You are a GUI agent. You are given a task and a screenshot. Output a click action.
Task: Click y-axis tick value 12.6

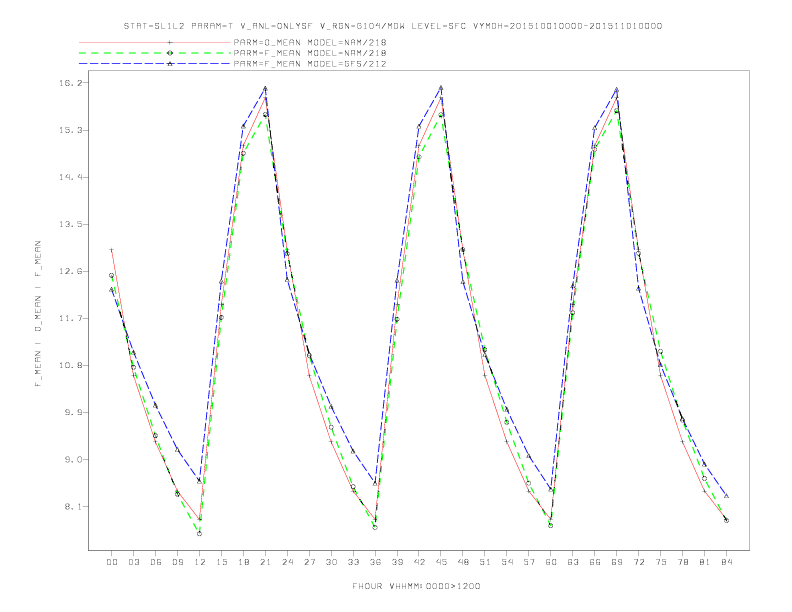point(70,271)
